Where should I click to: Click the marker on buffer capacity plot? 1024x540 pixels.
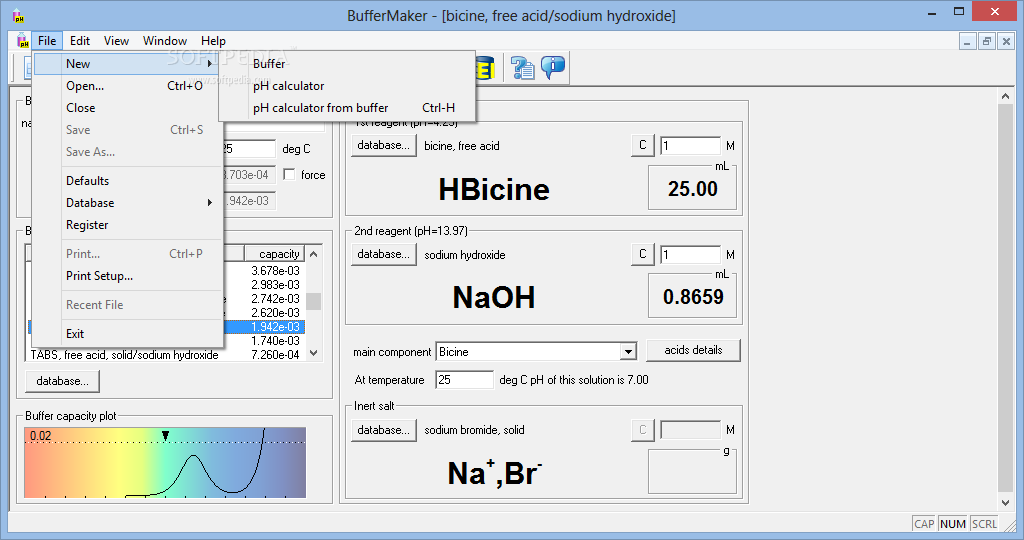point(166,436)
